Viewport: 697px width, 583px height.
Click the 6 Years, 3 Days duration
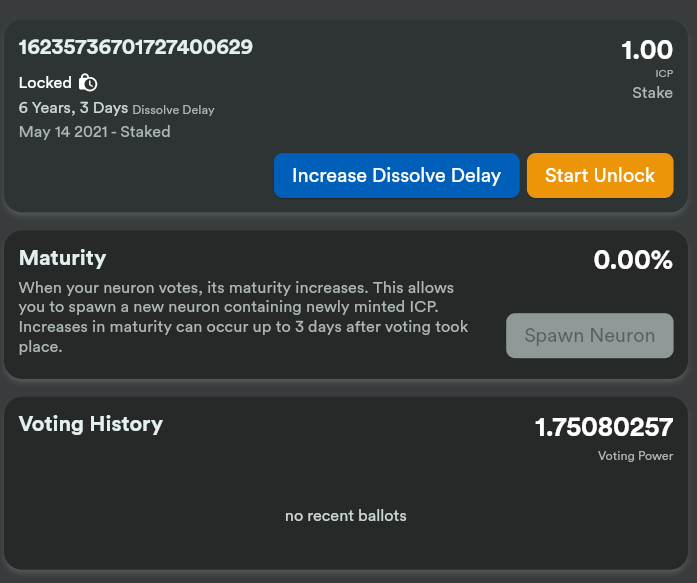(x=73, y=108)
